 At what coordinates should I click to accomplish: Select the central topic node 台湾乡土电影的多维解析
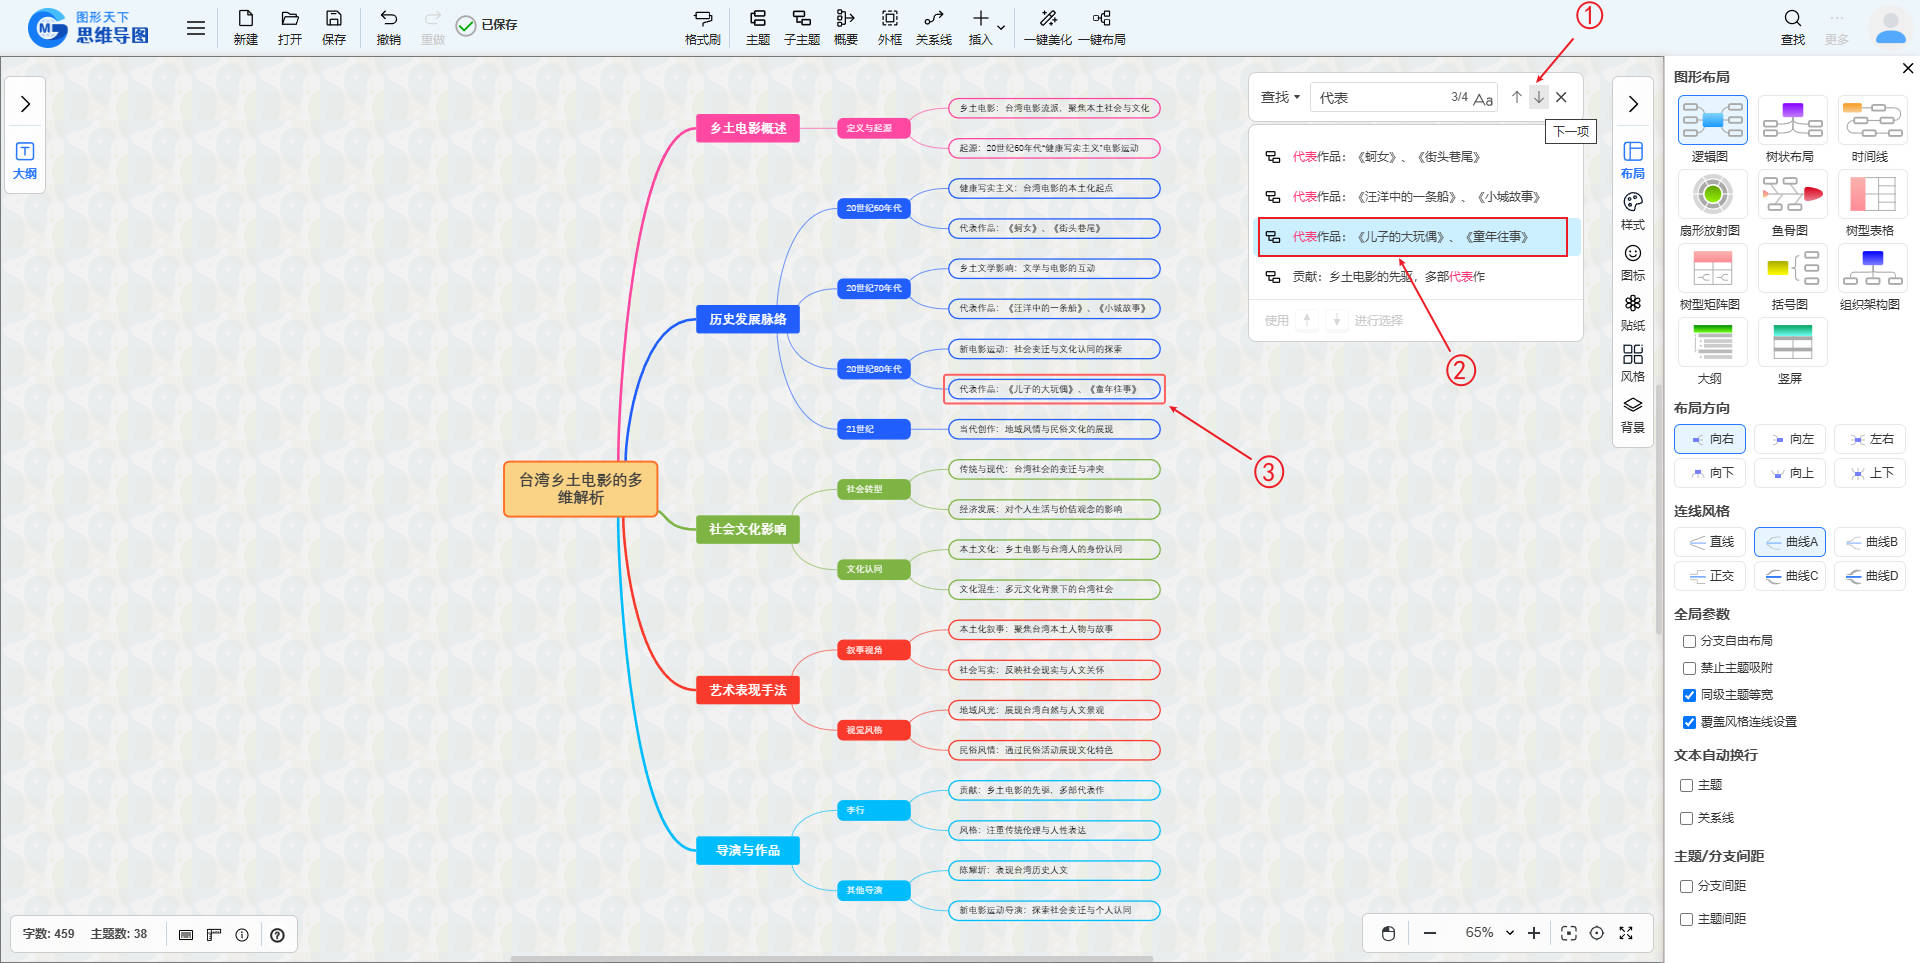click(580, 489)
